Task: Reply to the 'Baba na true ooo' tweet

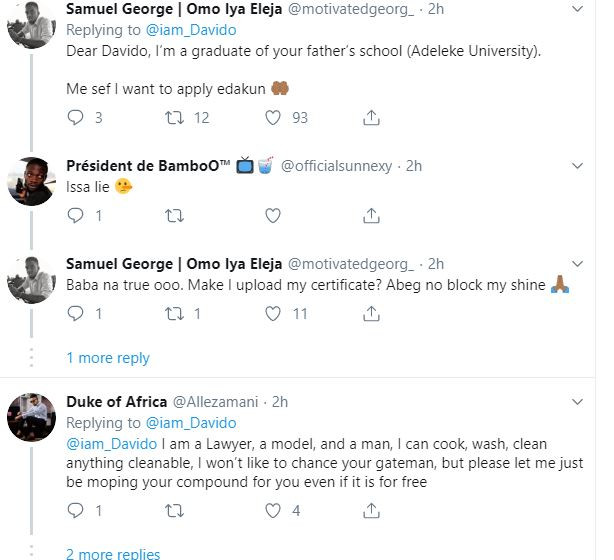Action: (x=76, y=314)
